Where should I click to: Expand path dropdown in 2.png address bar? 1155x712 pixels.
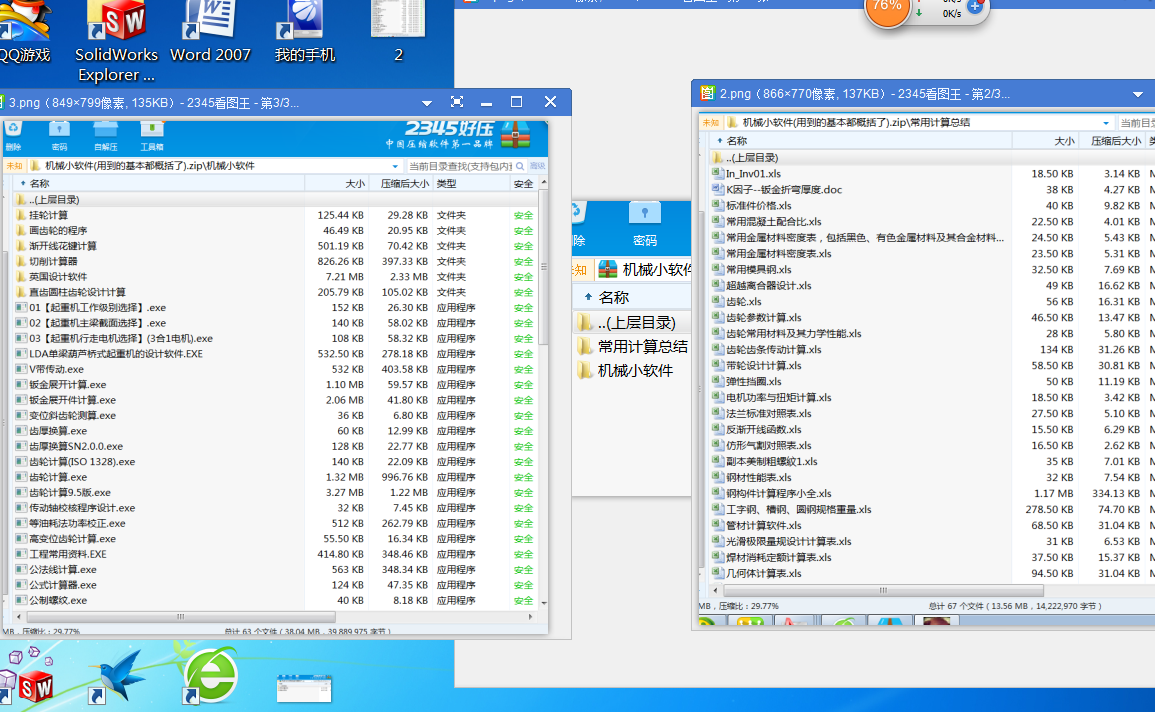pos(1106,123)
